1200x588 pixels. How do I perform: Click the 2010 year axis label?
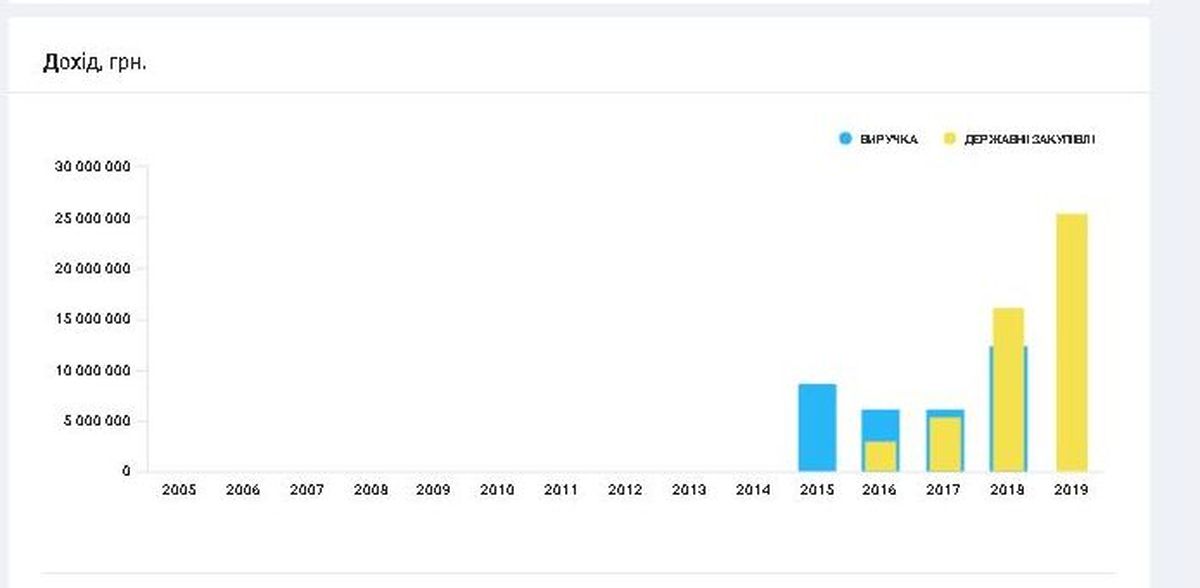click(496, 491)
